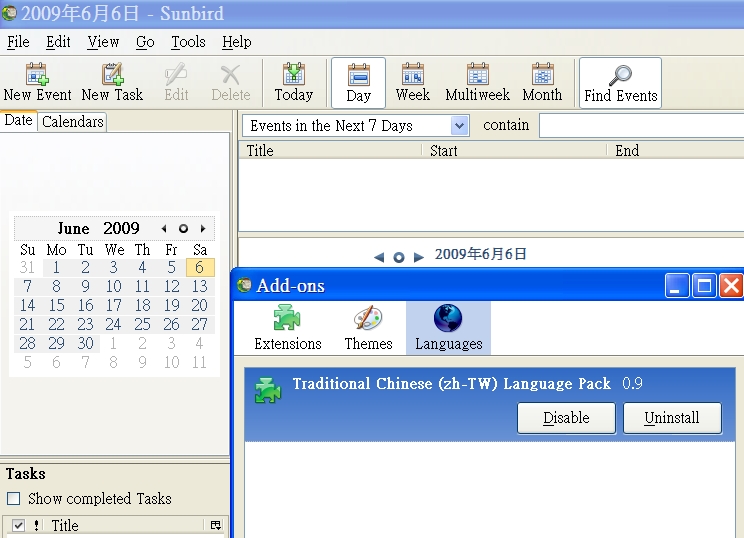The image size is (744, 538).
Task: Switch to Day view
Action: [x=358, y=83]
